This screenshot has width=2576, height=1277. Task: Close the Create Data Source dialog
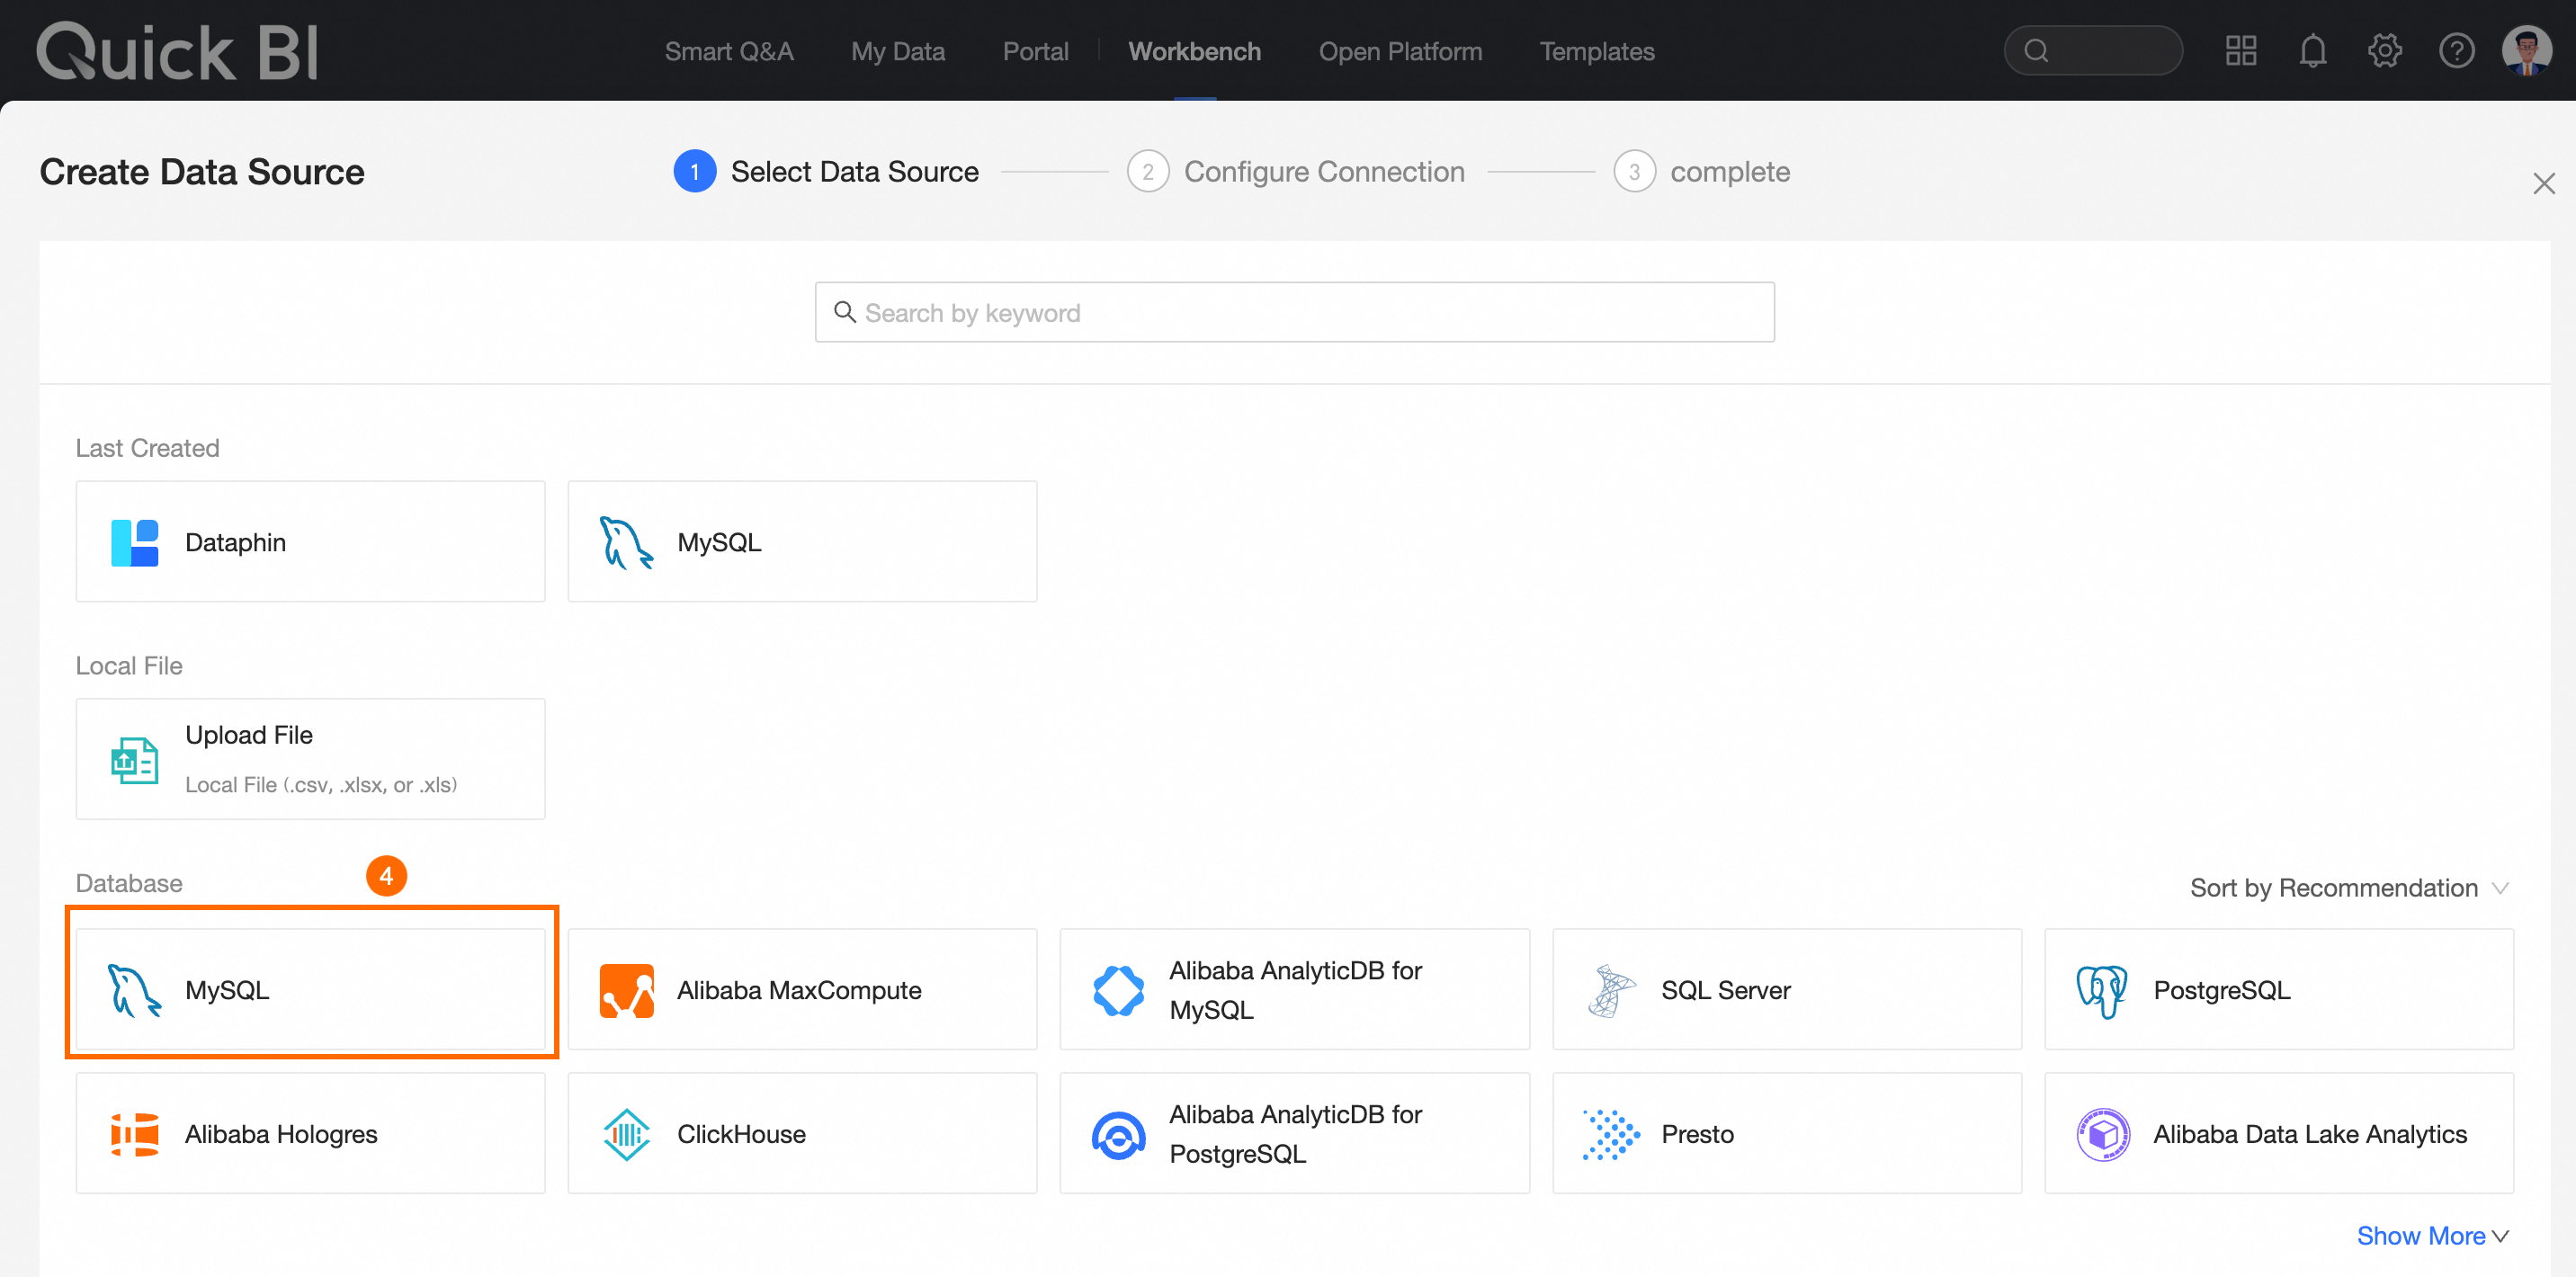2543,184
